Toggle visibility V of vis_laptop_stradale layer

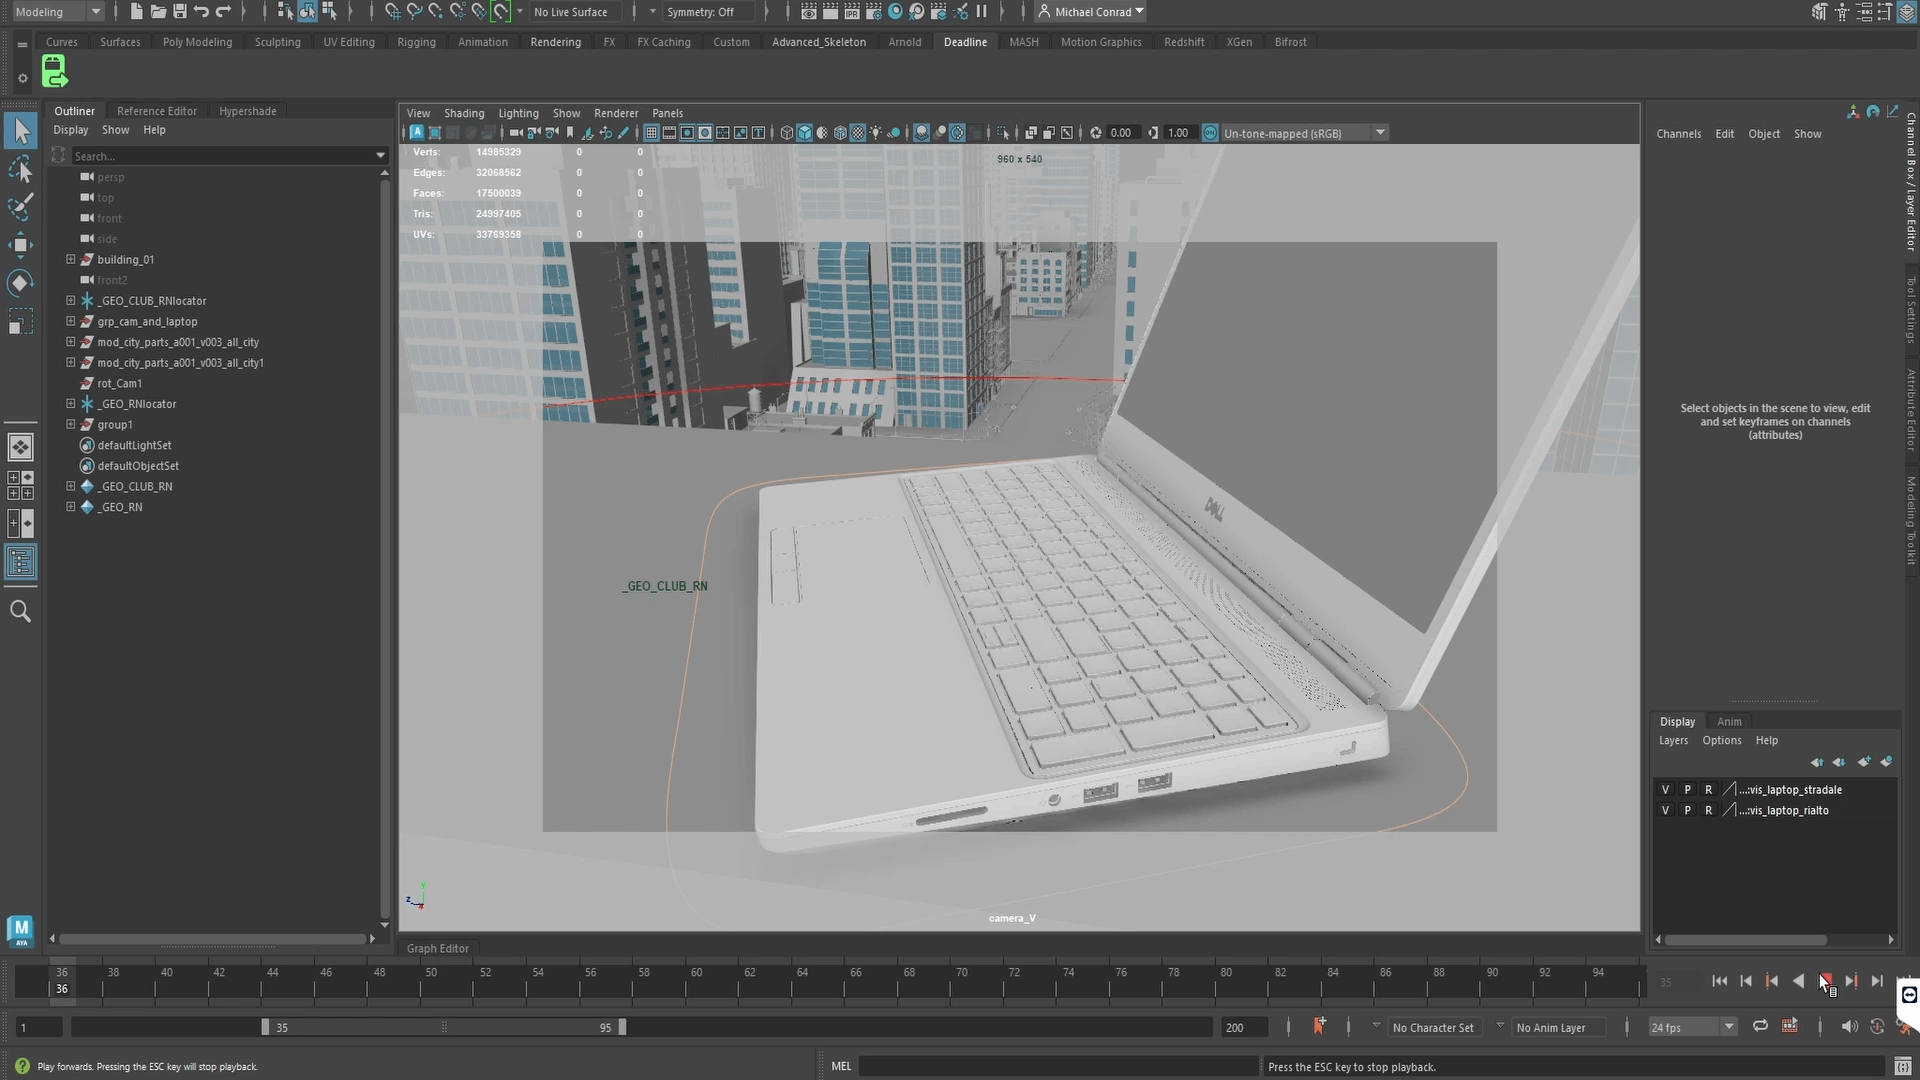tap(1665, 790)
